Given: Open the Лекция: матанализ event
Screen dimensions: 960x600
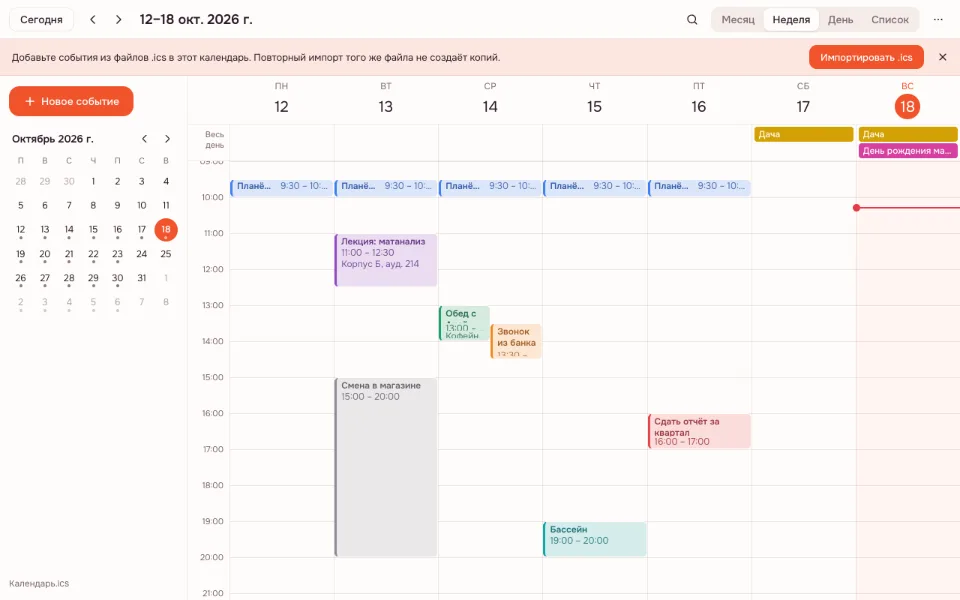Looking at the screenshot, I should pos(386,260).
